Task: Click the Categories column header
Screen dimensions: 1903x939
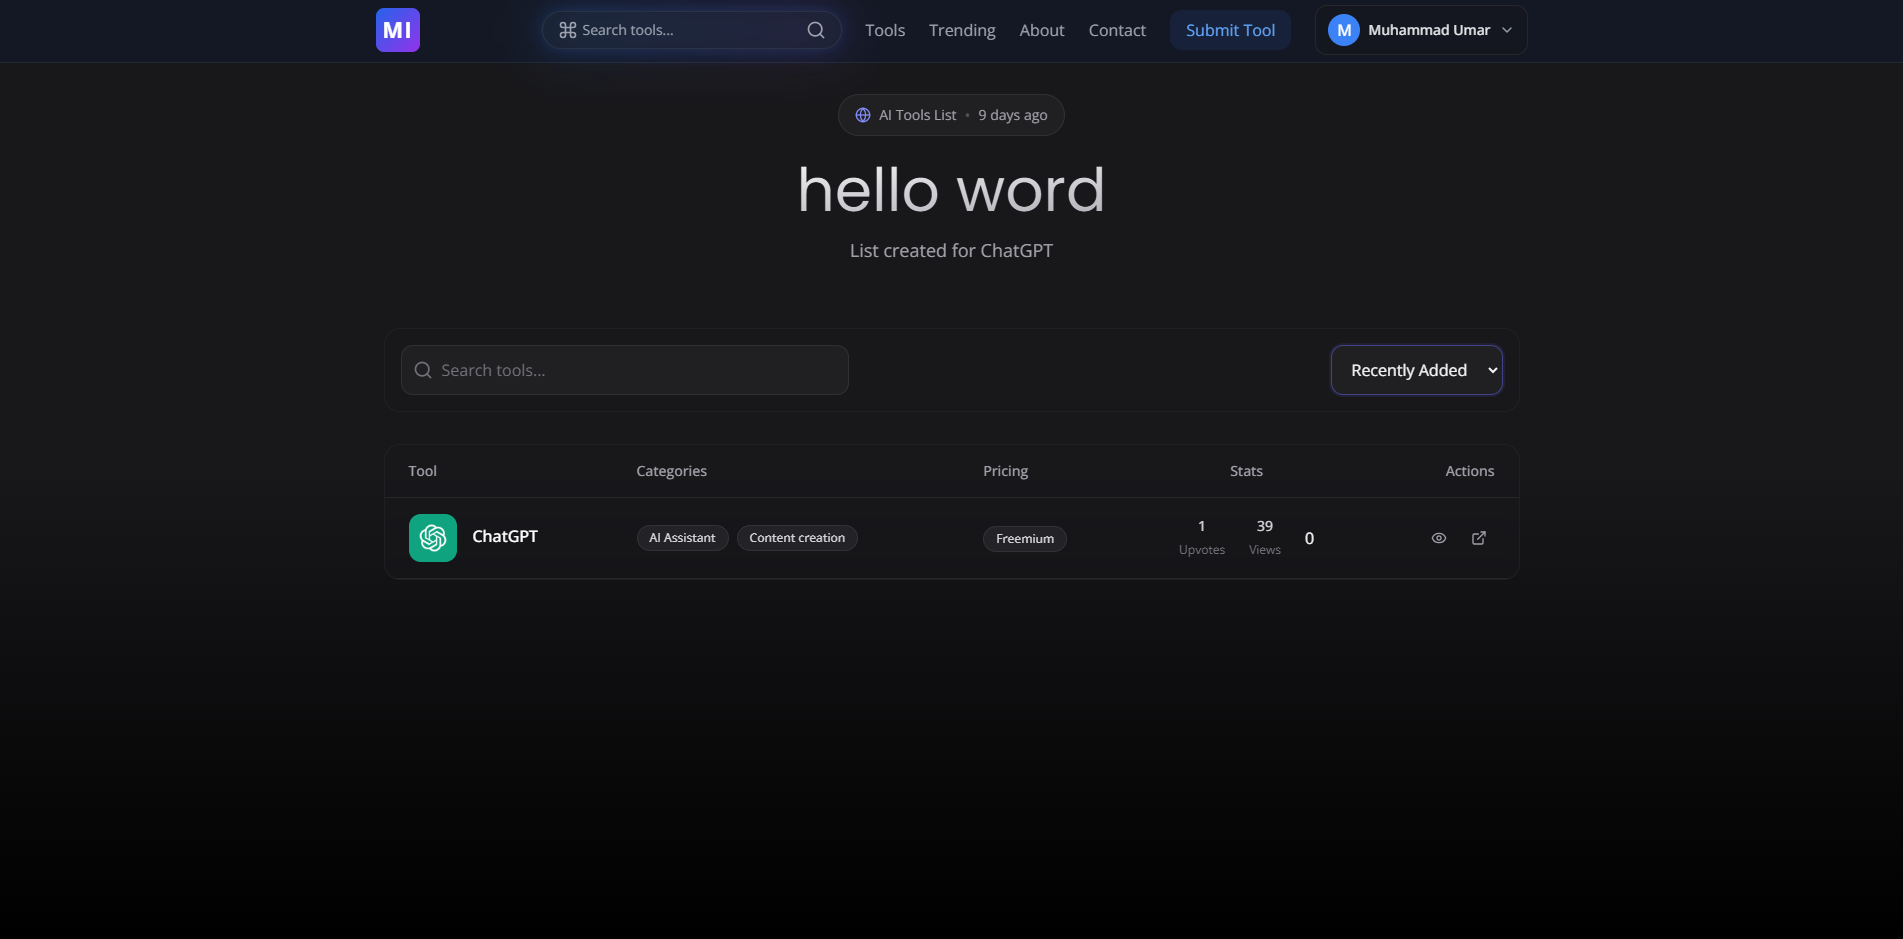Action: 672,471
